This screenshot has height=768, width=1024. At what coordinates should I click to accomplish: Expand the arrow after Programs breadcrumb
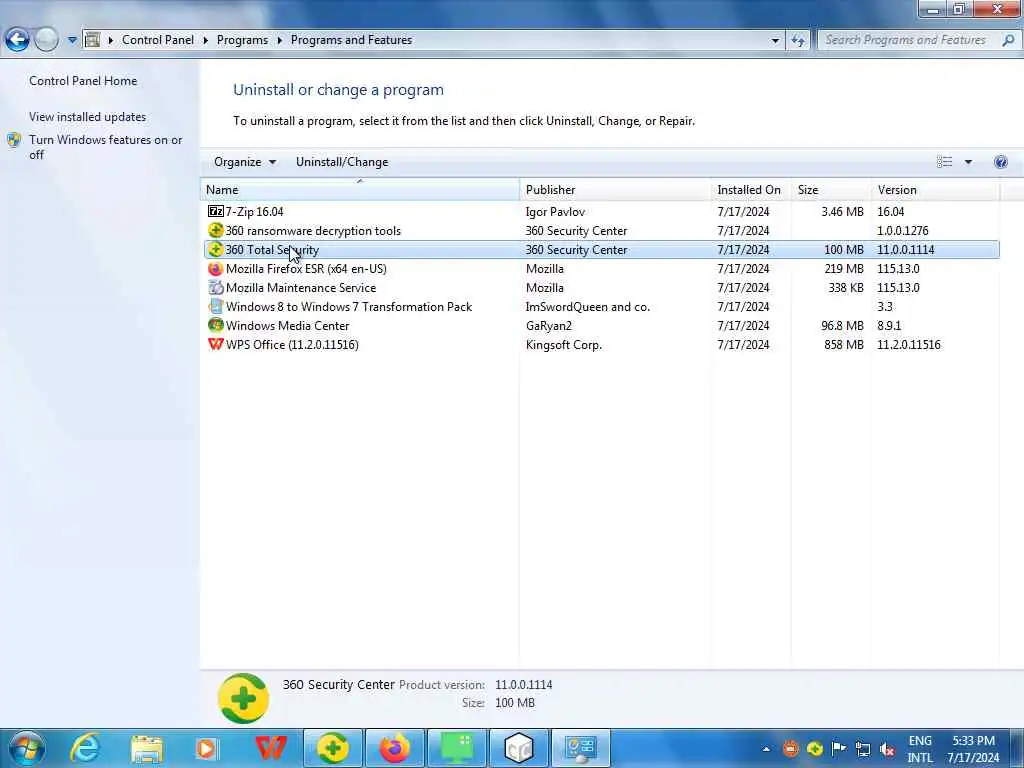pos(280,40)
